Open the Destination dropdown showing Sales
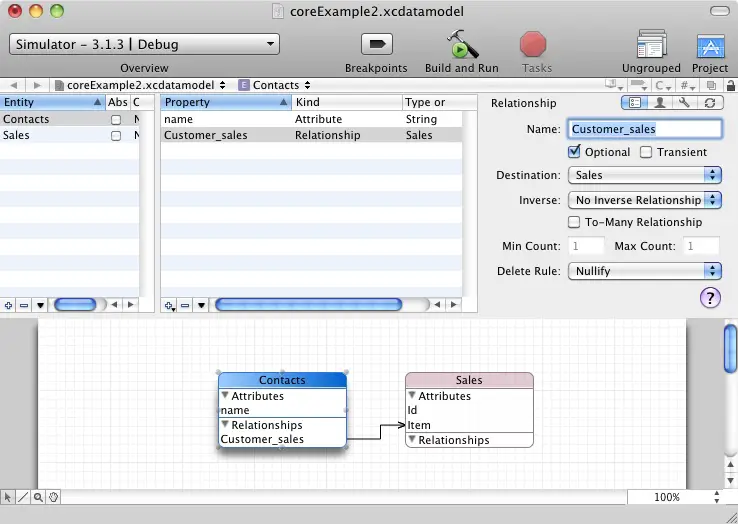Image resolution: width=738 pixels, height=524 pixels. (644, 175)
